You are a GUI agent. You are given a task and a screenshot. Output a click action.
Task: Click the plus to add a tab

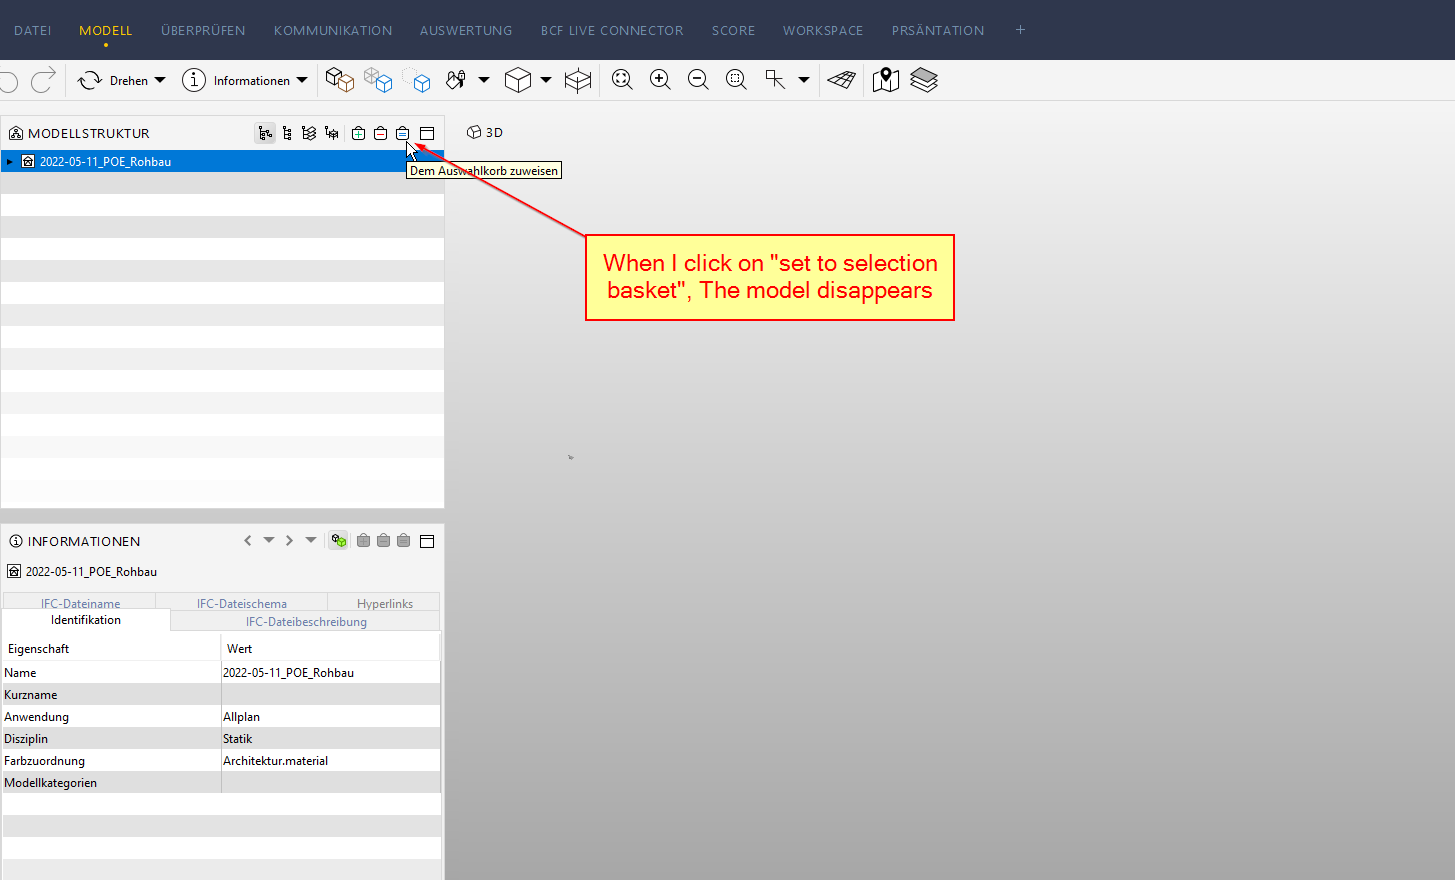[x=1020, y=30]
